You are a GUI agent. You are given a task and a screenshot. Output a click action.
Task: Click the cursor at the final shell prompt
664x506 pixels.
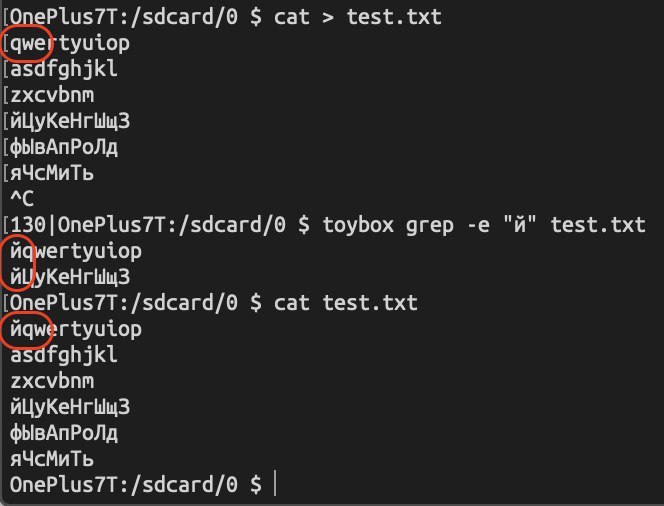click(273, 485)
